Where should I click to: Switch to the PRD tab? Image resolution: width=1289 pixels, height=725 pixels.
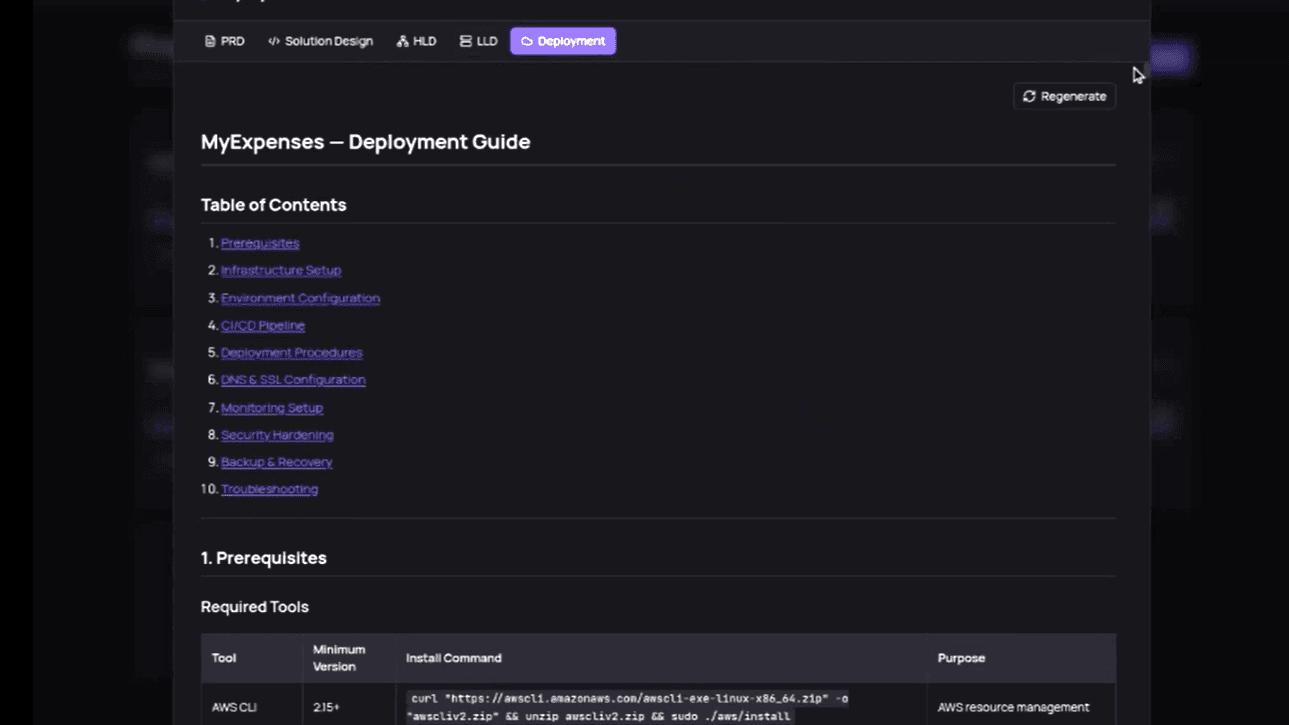point(224,41)
